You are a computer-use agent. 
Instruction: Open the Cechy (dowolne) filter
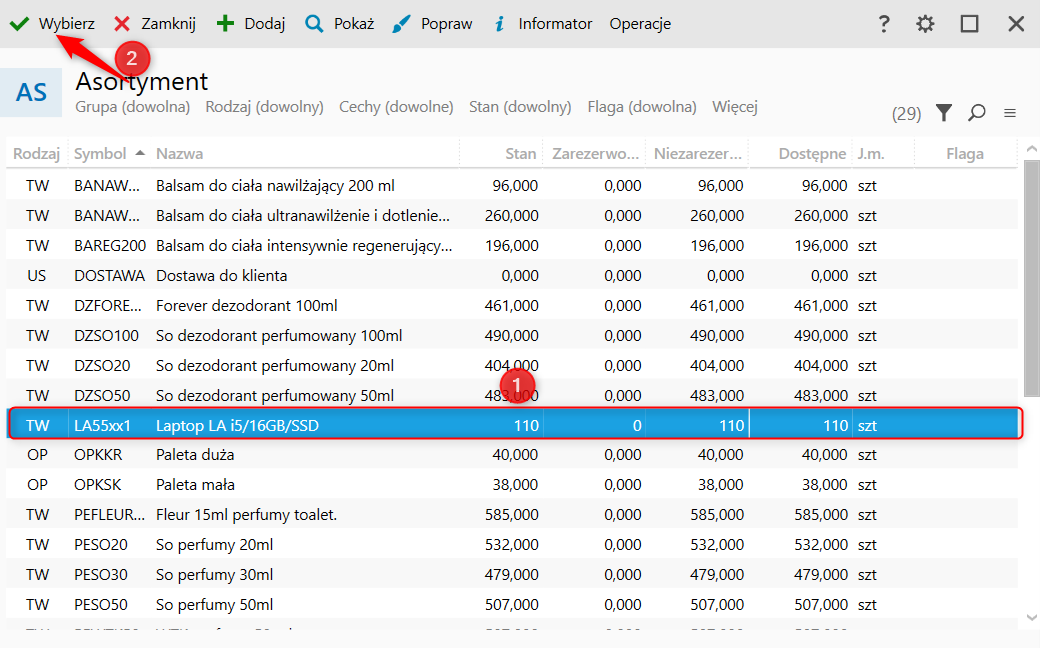pos(396,107)
